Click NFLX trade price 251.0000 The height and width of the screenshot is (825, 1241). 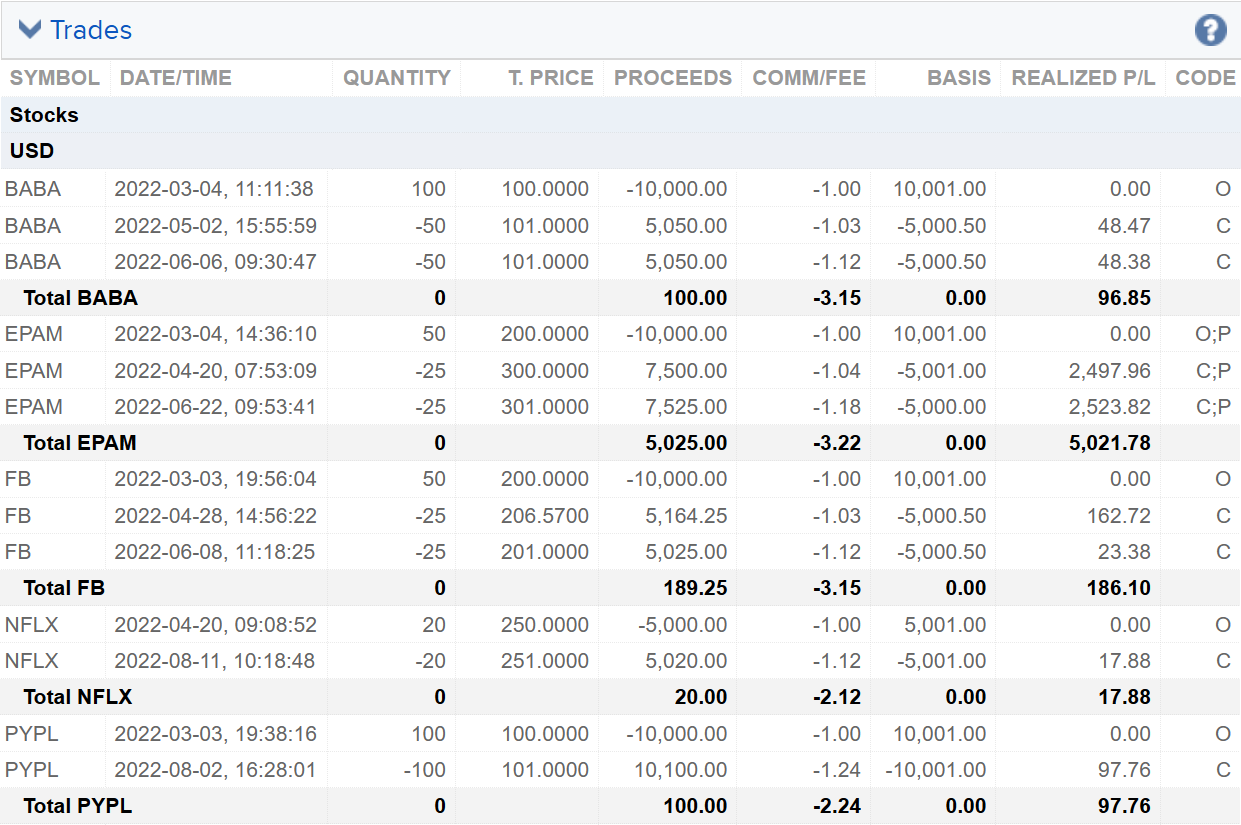click(x=545, y=661)
